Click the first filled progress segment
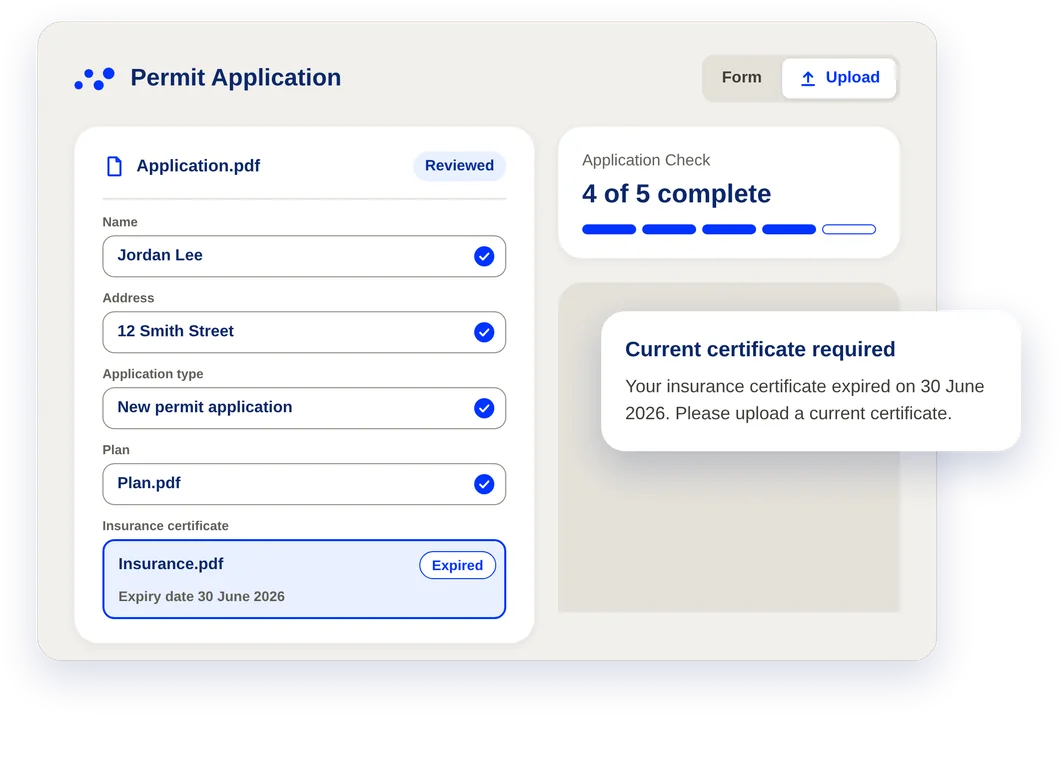Image resolution: width=1061 pixels, height=757 pixels. click(609, 229)
